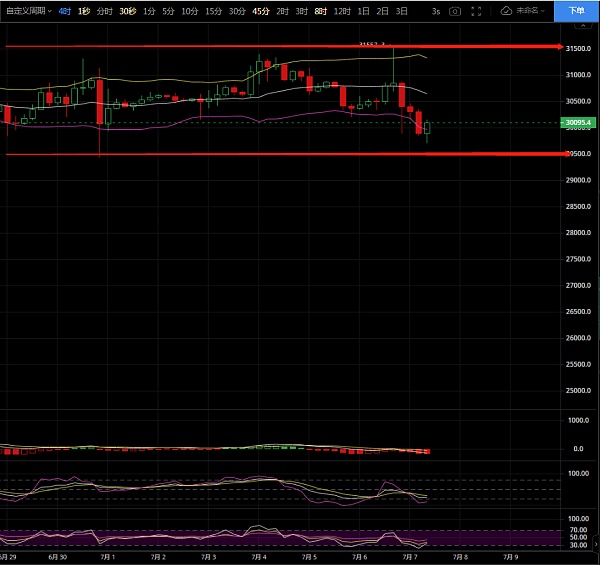Choose the 12时 timeframe
The width and height of the screenshot is (600, 565).
(342, 10)
